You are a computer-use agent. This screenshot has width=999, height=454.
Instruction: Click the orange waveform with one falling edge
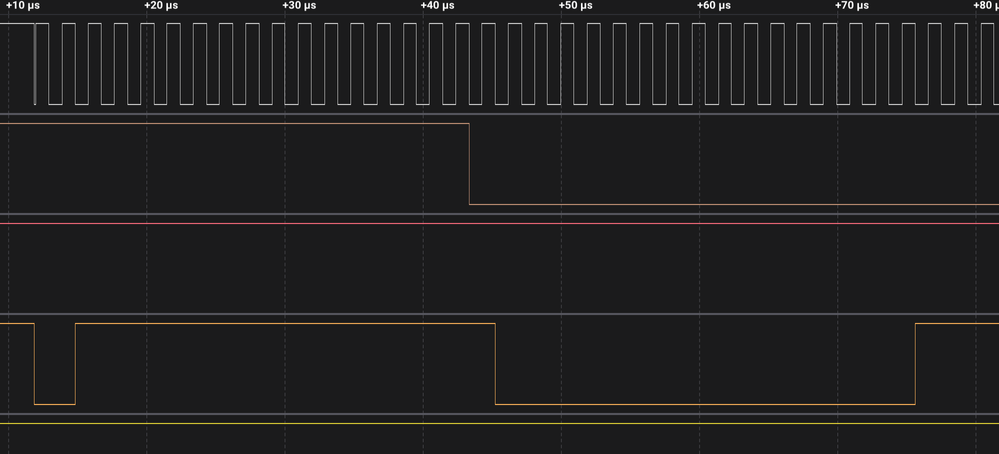pos(500,164)
